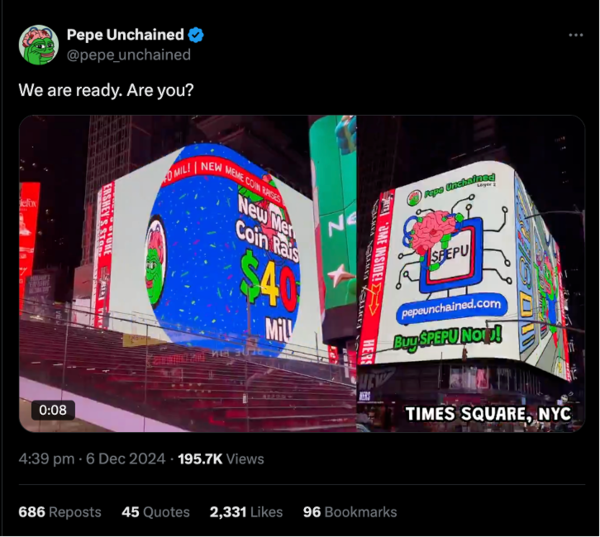
Task: Show the 686 Reposts list
Action: tap(60, 512)
